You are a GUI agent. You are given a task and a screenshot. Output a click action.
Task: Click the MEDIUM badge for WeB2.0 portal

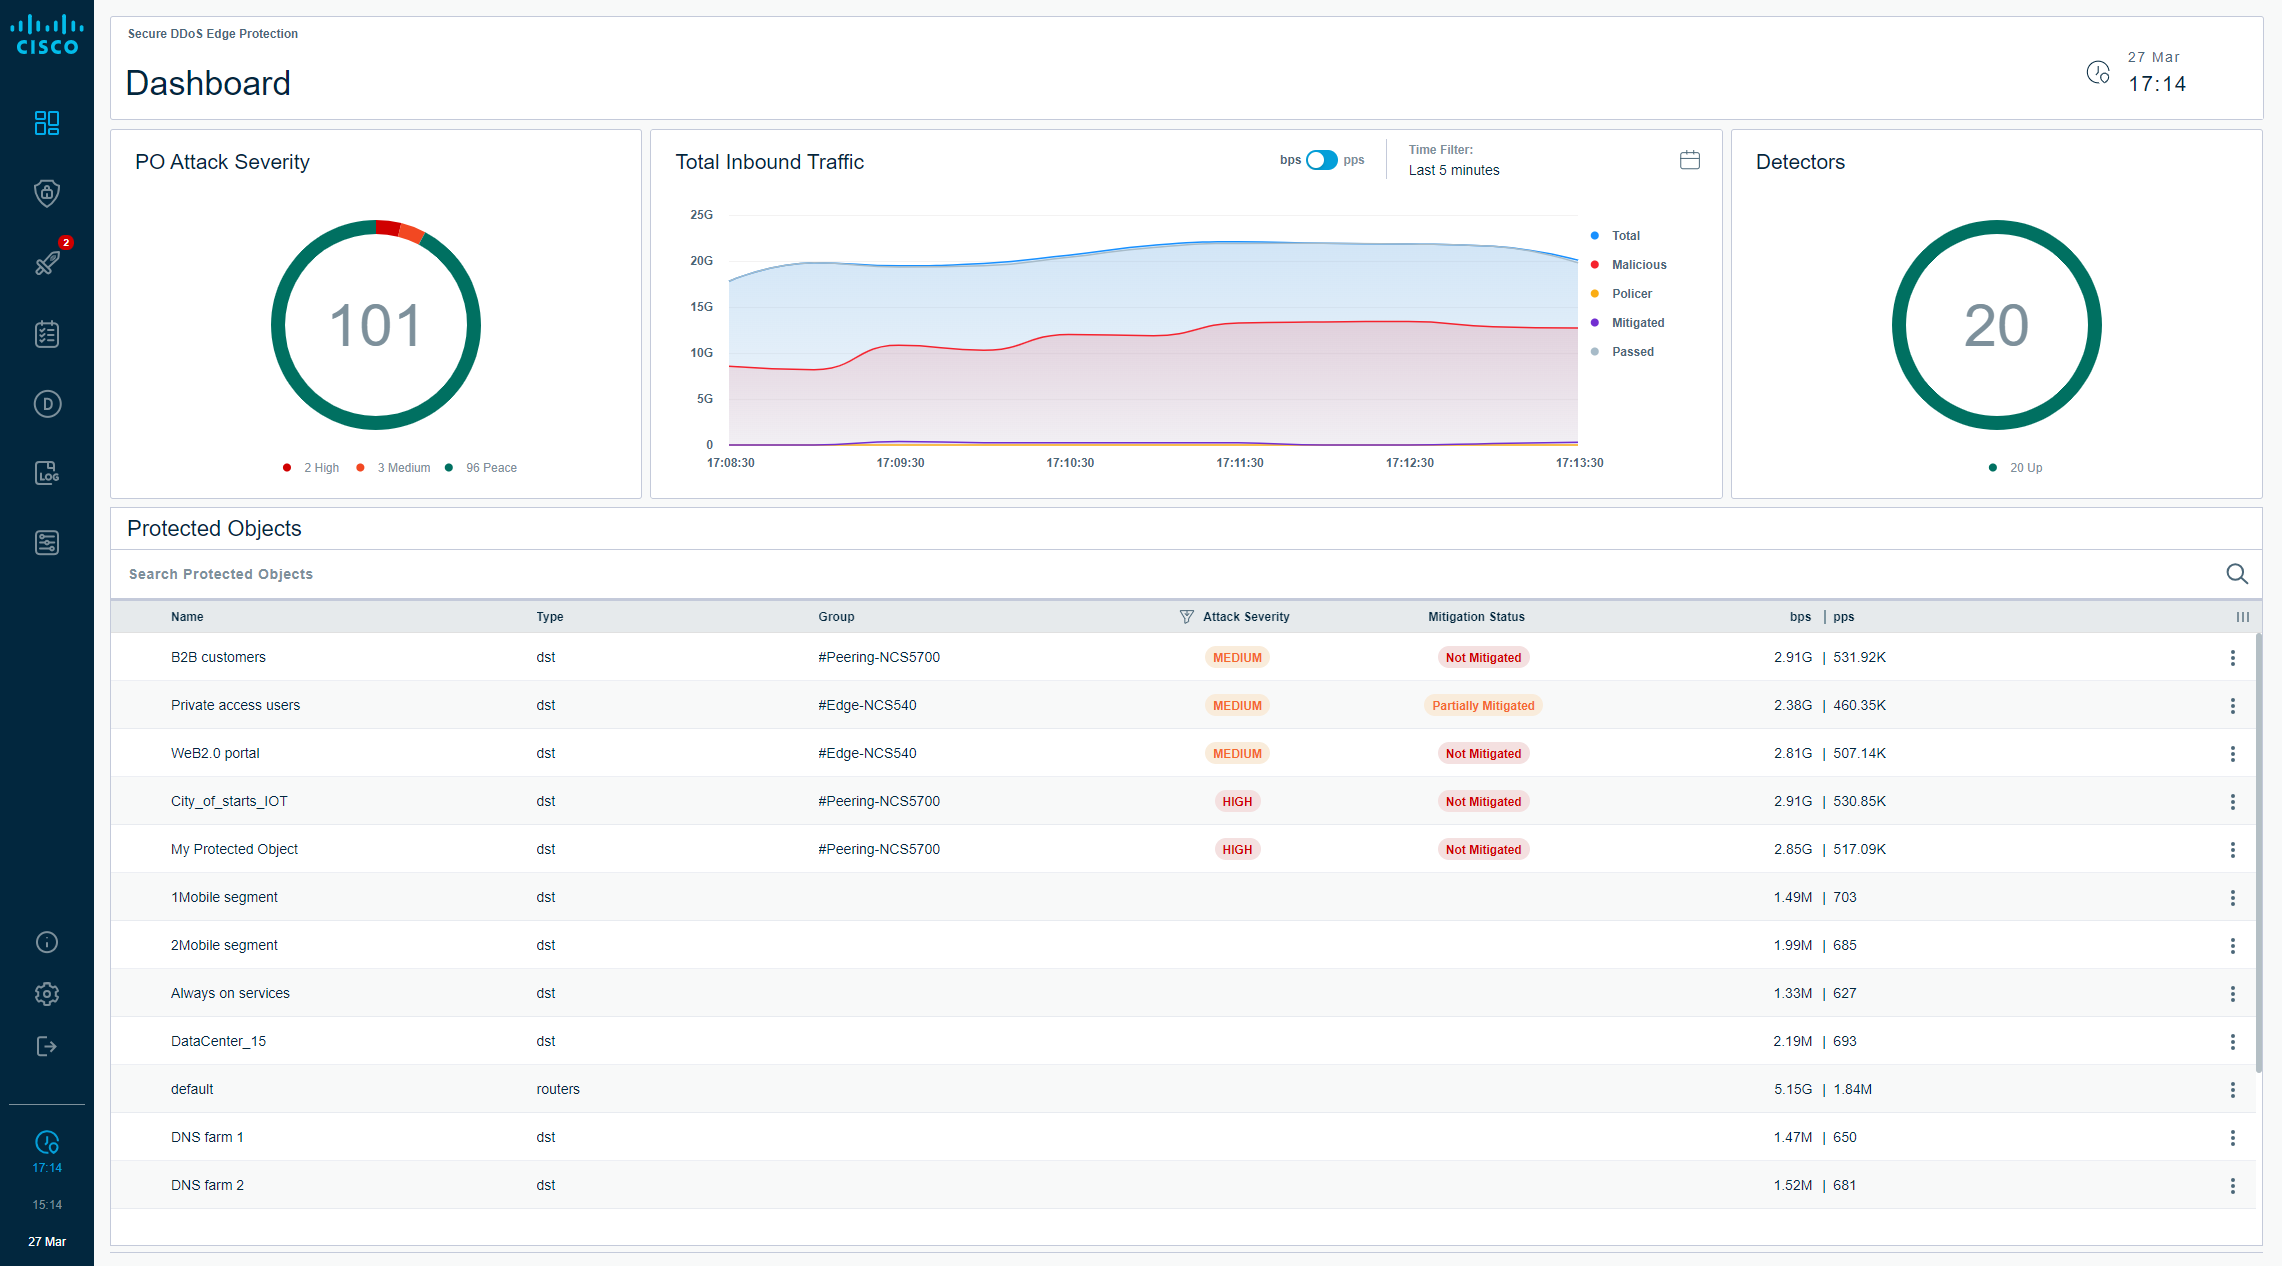pyautogui.click(x=1237, y=754)
